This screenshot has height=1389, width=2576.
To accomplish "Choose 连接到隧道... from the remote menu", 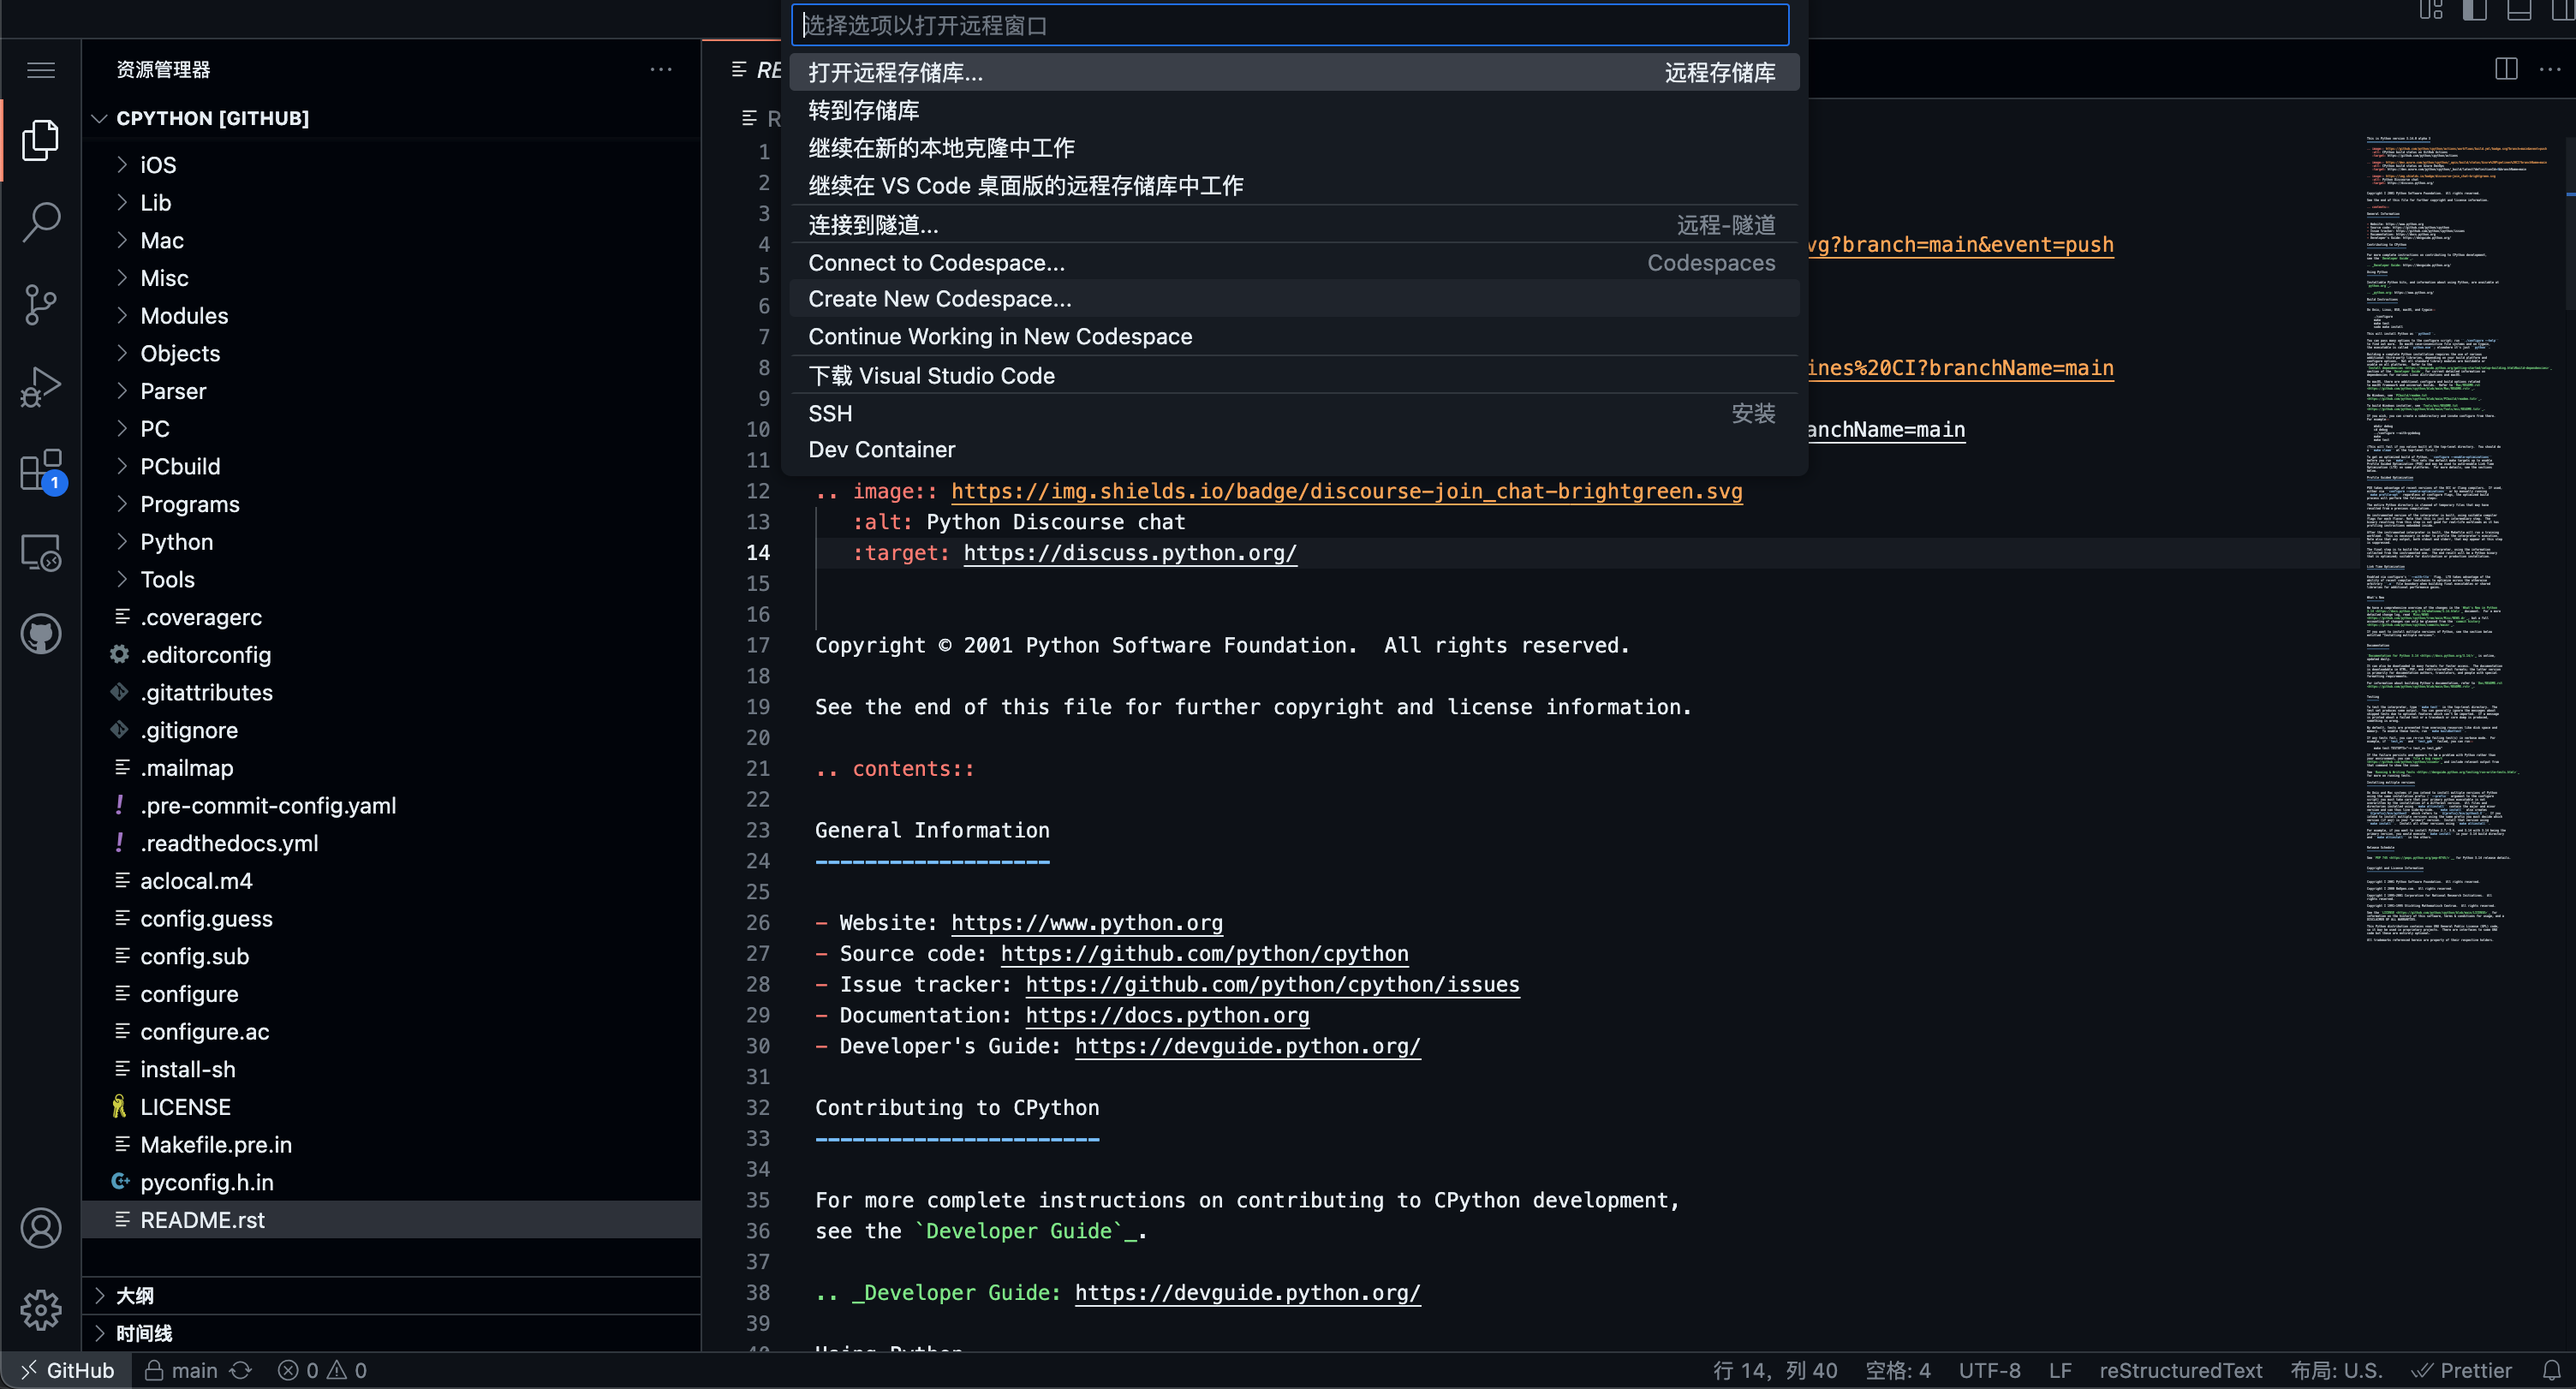I will [x=873, y=225].
